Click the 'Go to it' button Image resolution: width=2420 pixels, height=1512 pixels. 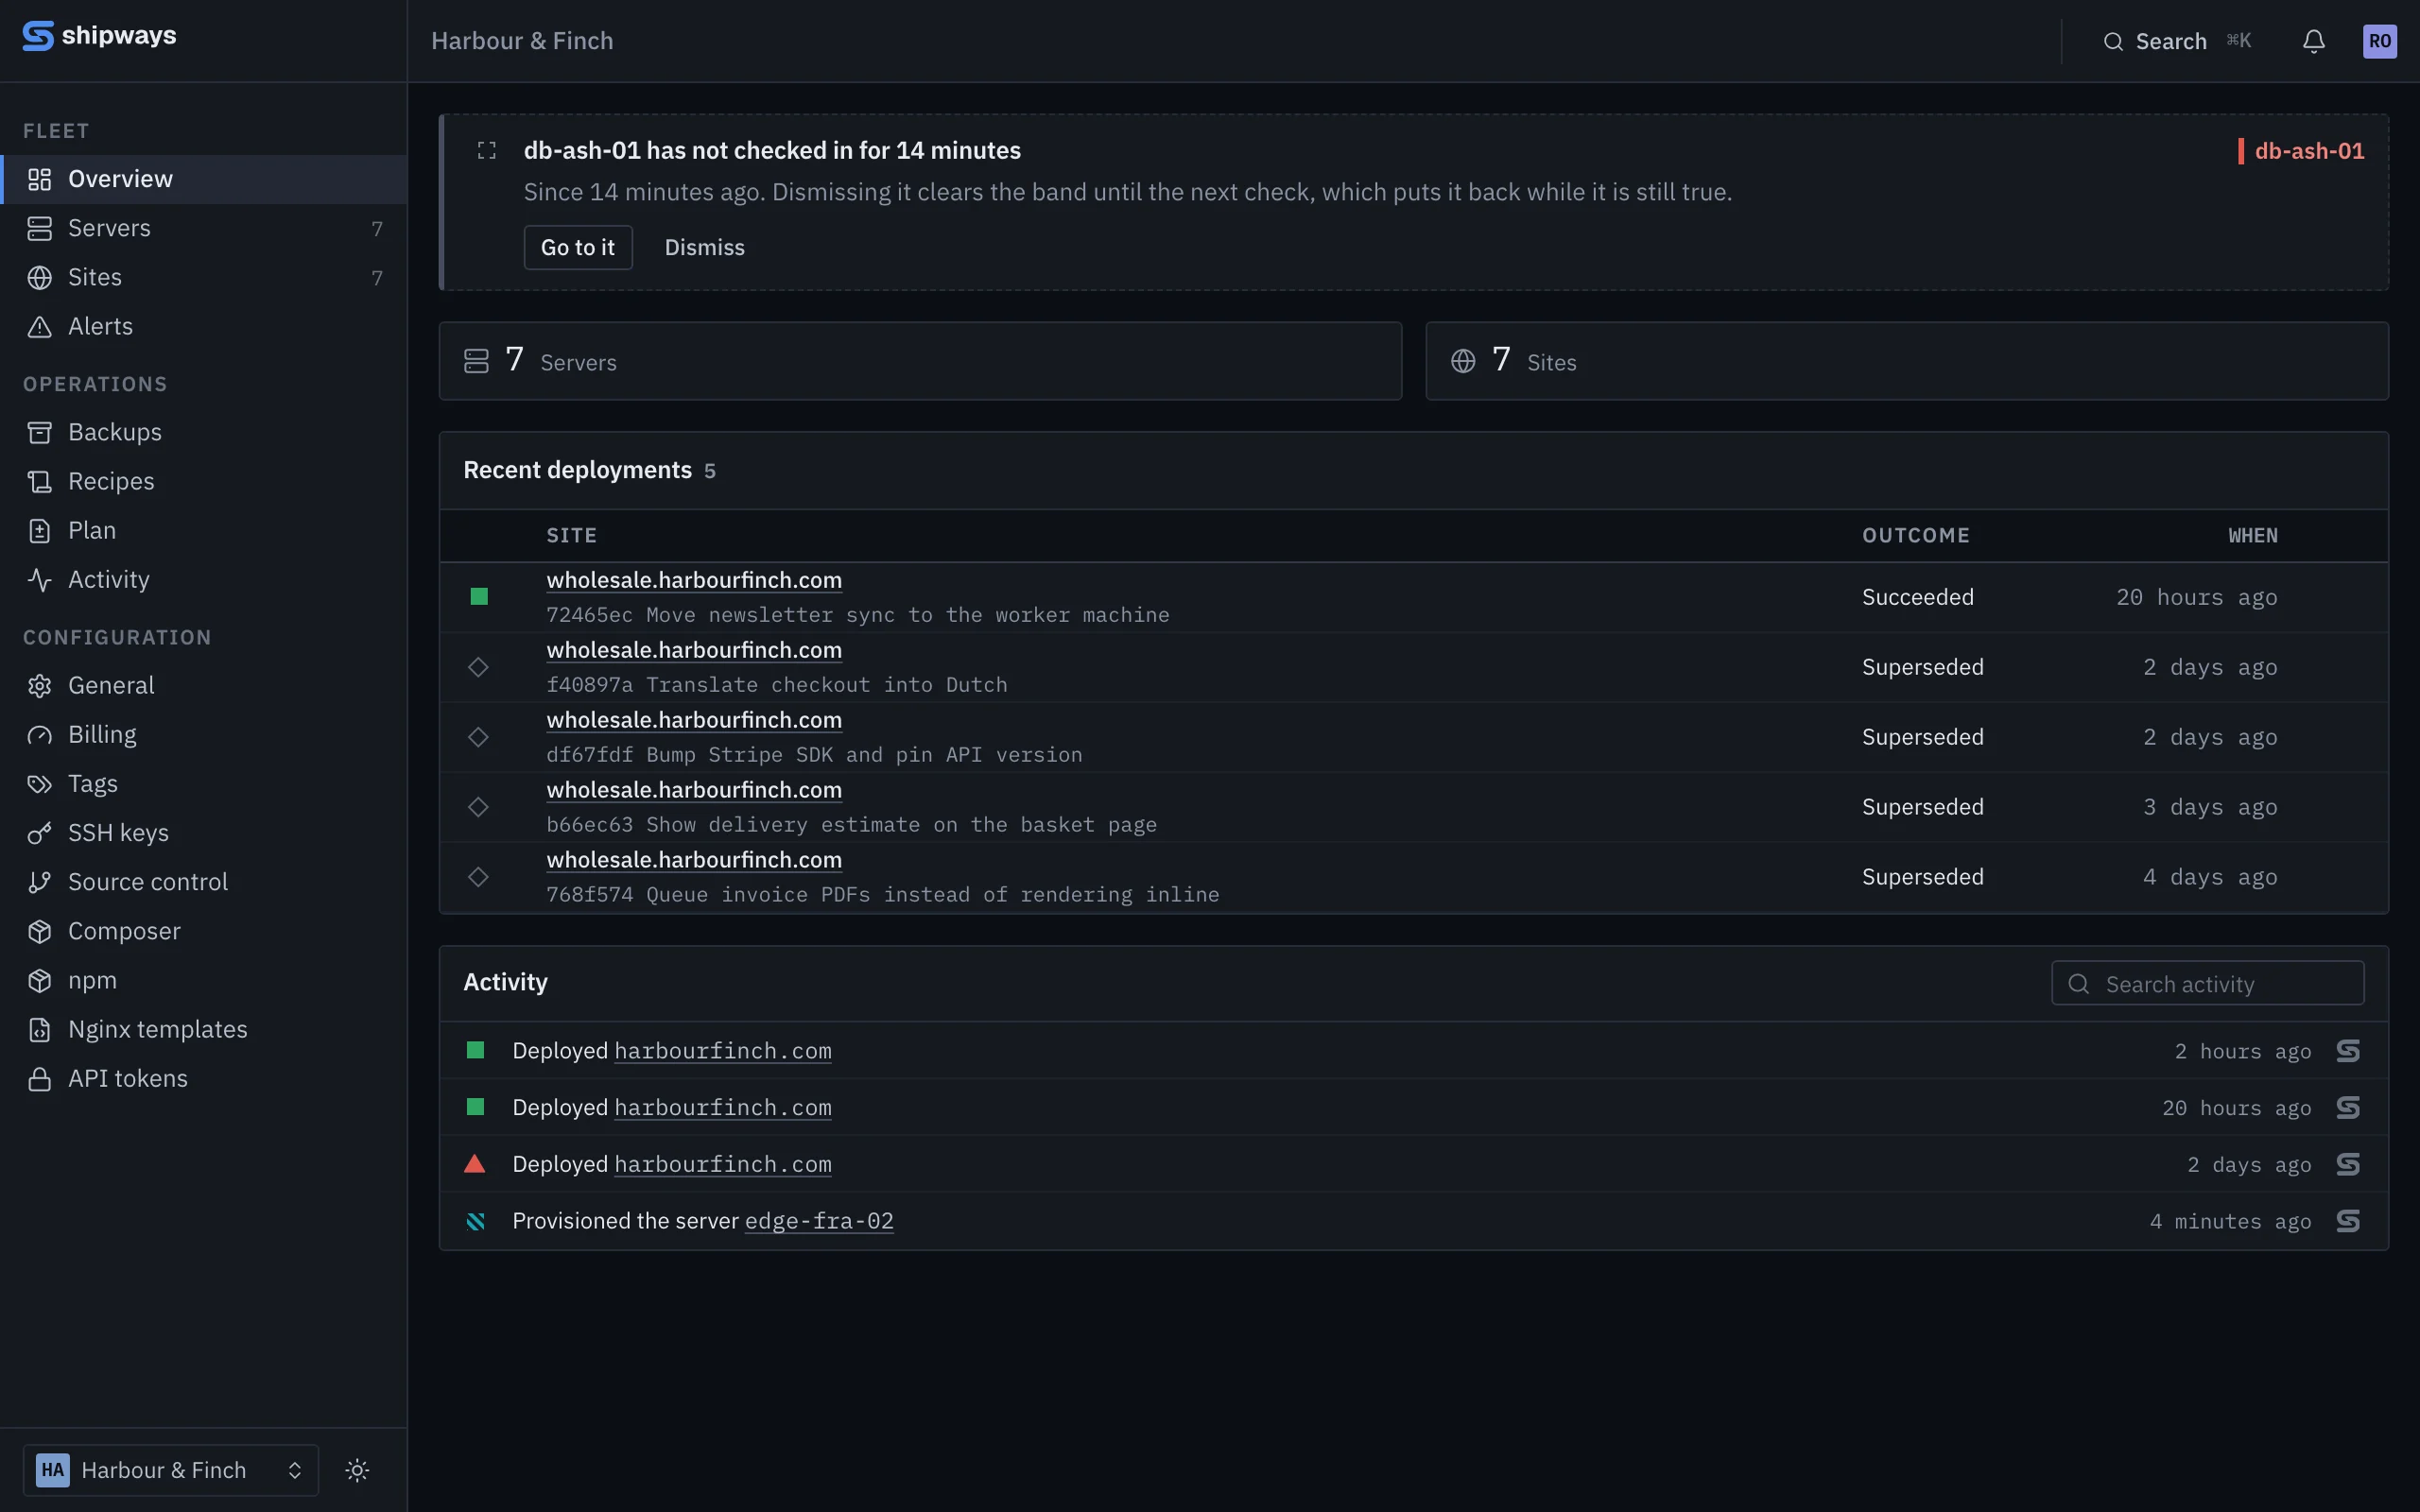pos(578,247)
